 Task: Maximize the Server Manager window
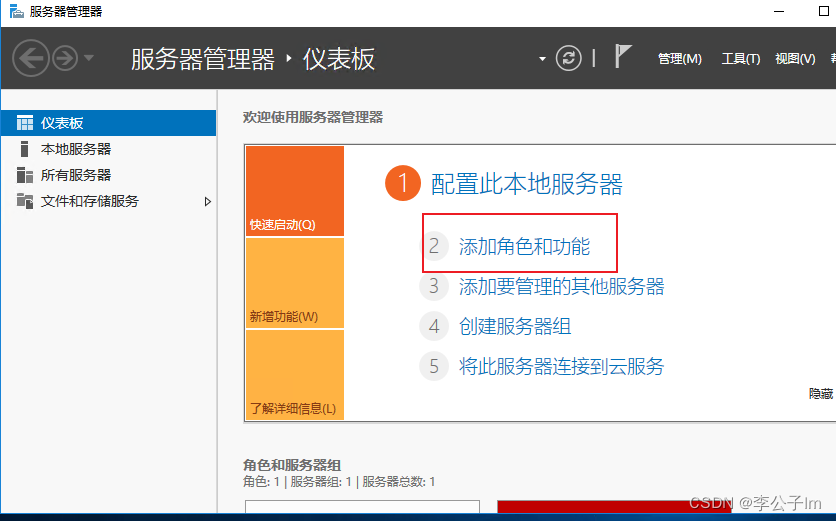tap(824, 11)
